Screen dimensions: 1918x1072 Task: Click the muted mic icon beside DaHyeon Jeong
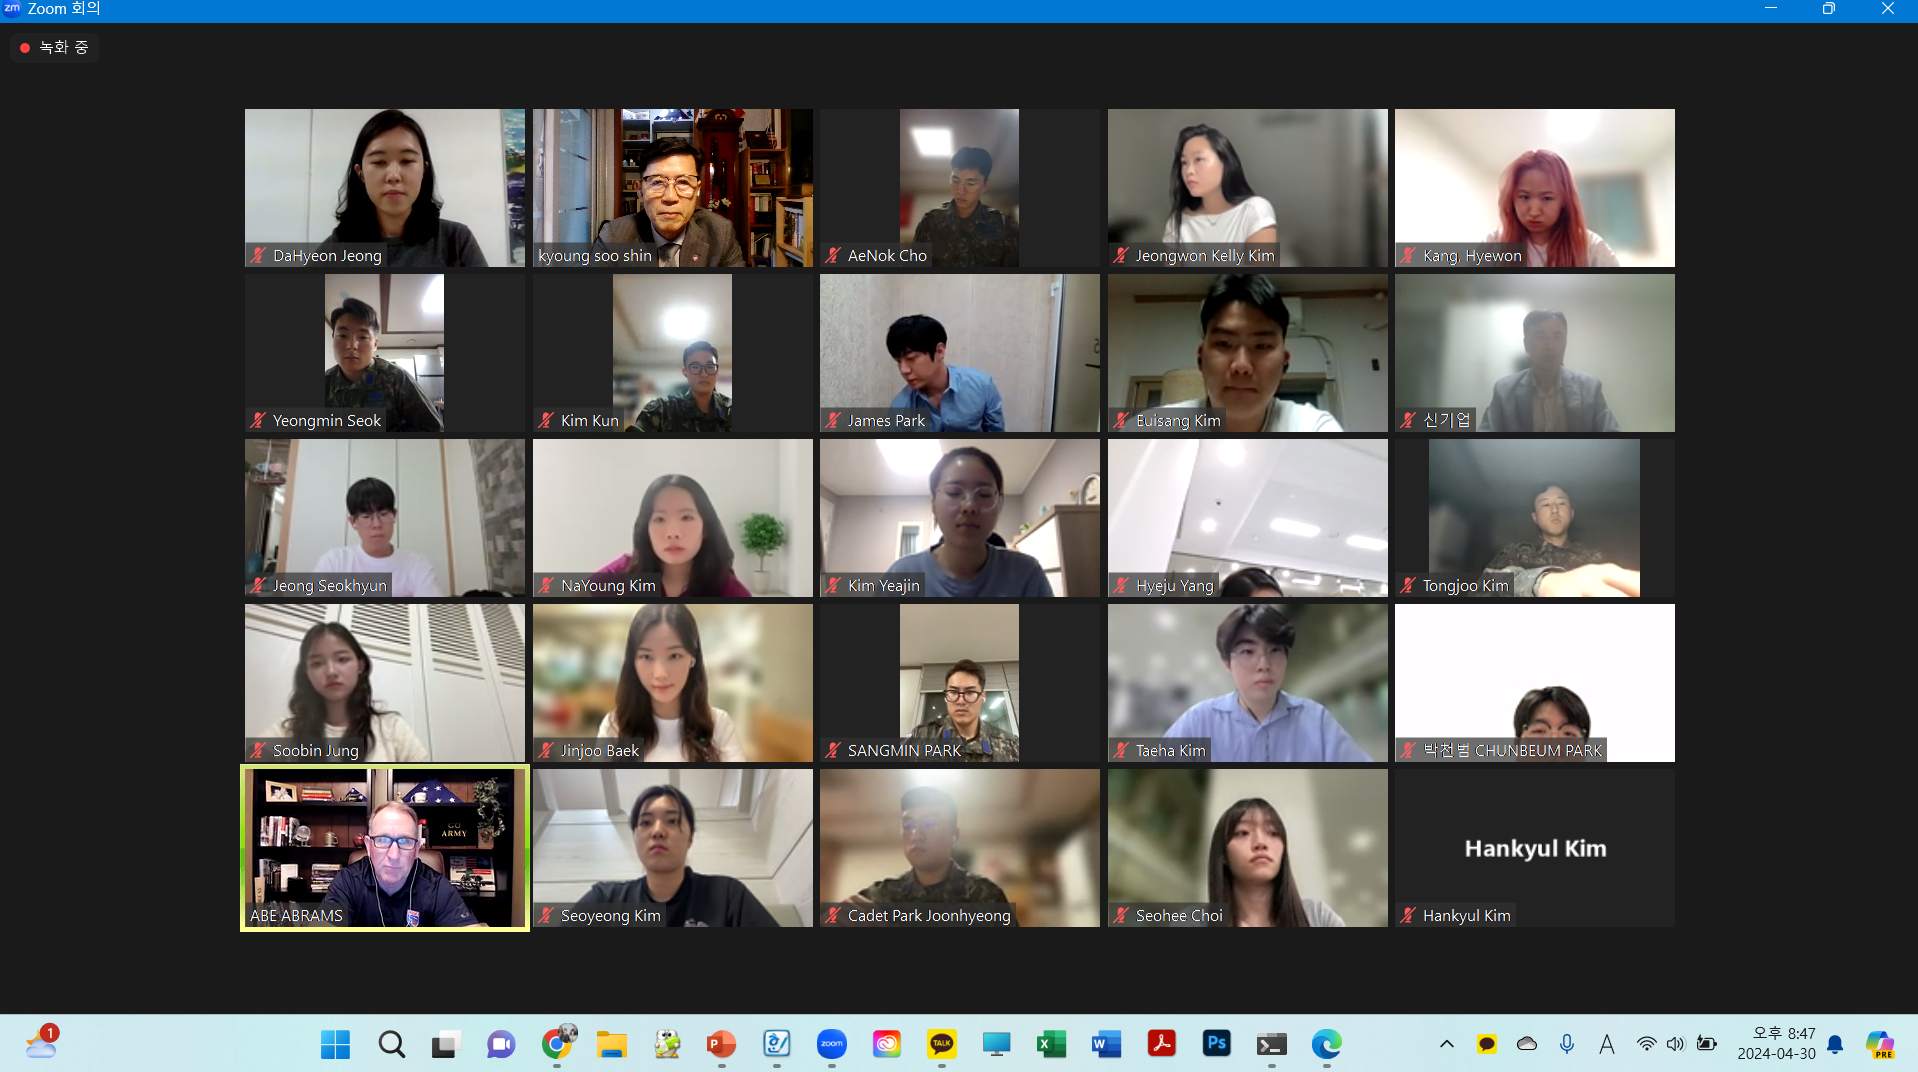pyautogui.click(x=258, y=256)
